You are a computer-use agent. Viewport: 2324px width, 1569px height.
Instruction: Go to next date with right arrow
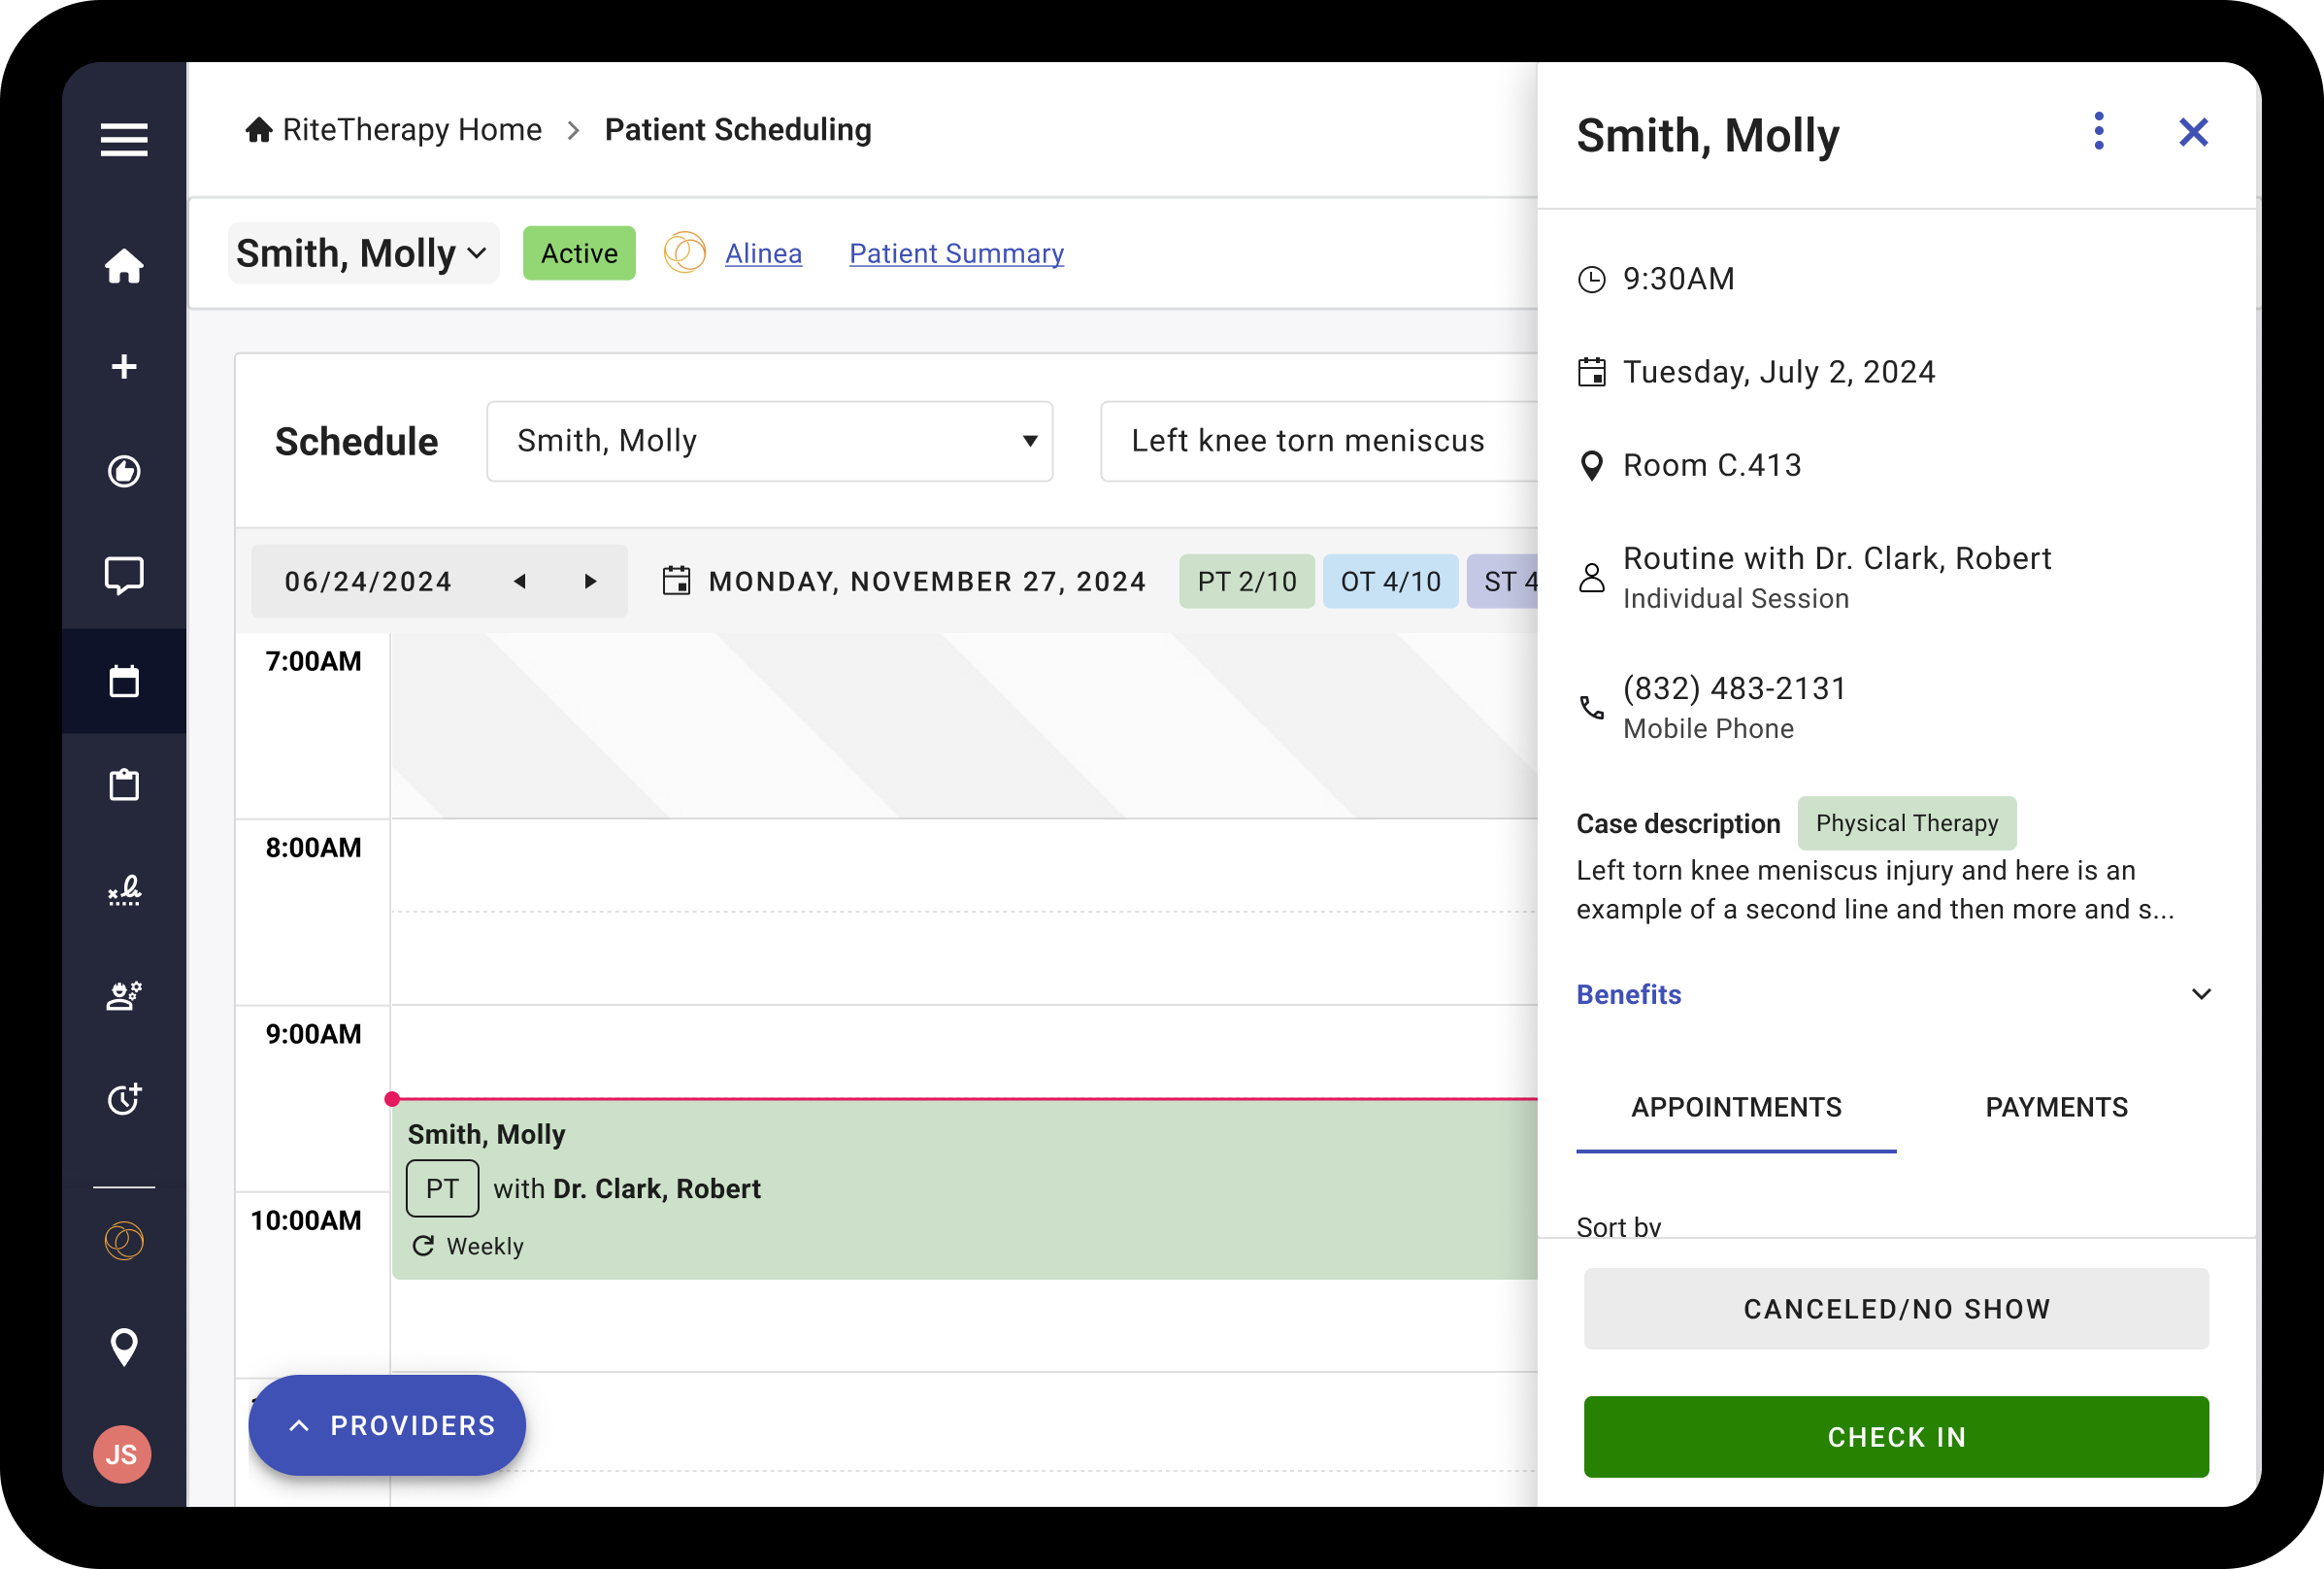tap(590, 581)
